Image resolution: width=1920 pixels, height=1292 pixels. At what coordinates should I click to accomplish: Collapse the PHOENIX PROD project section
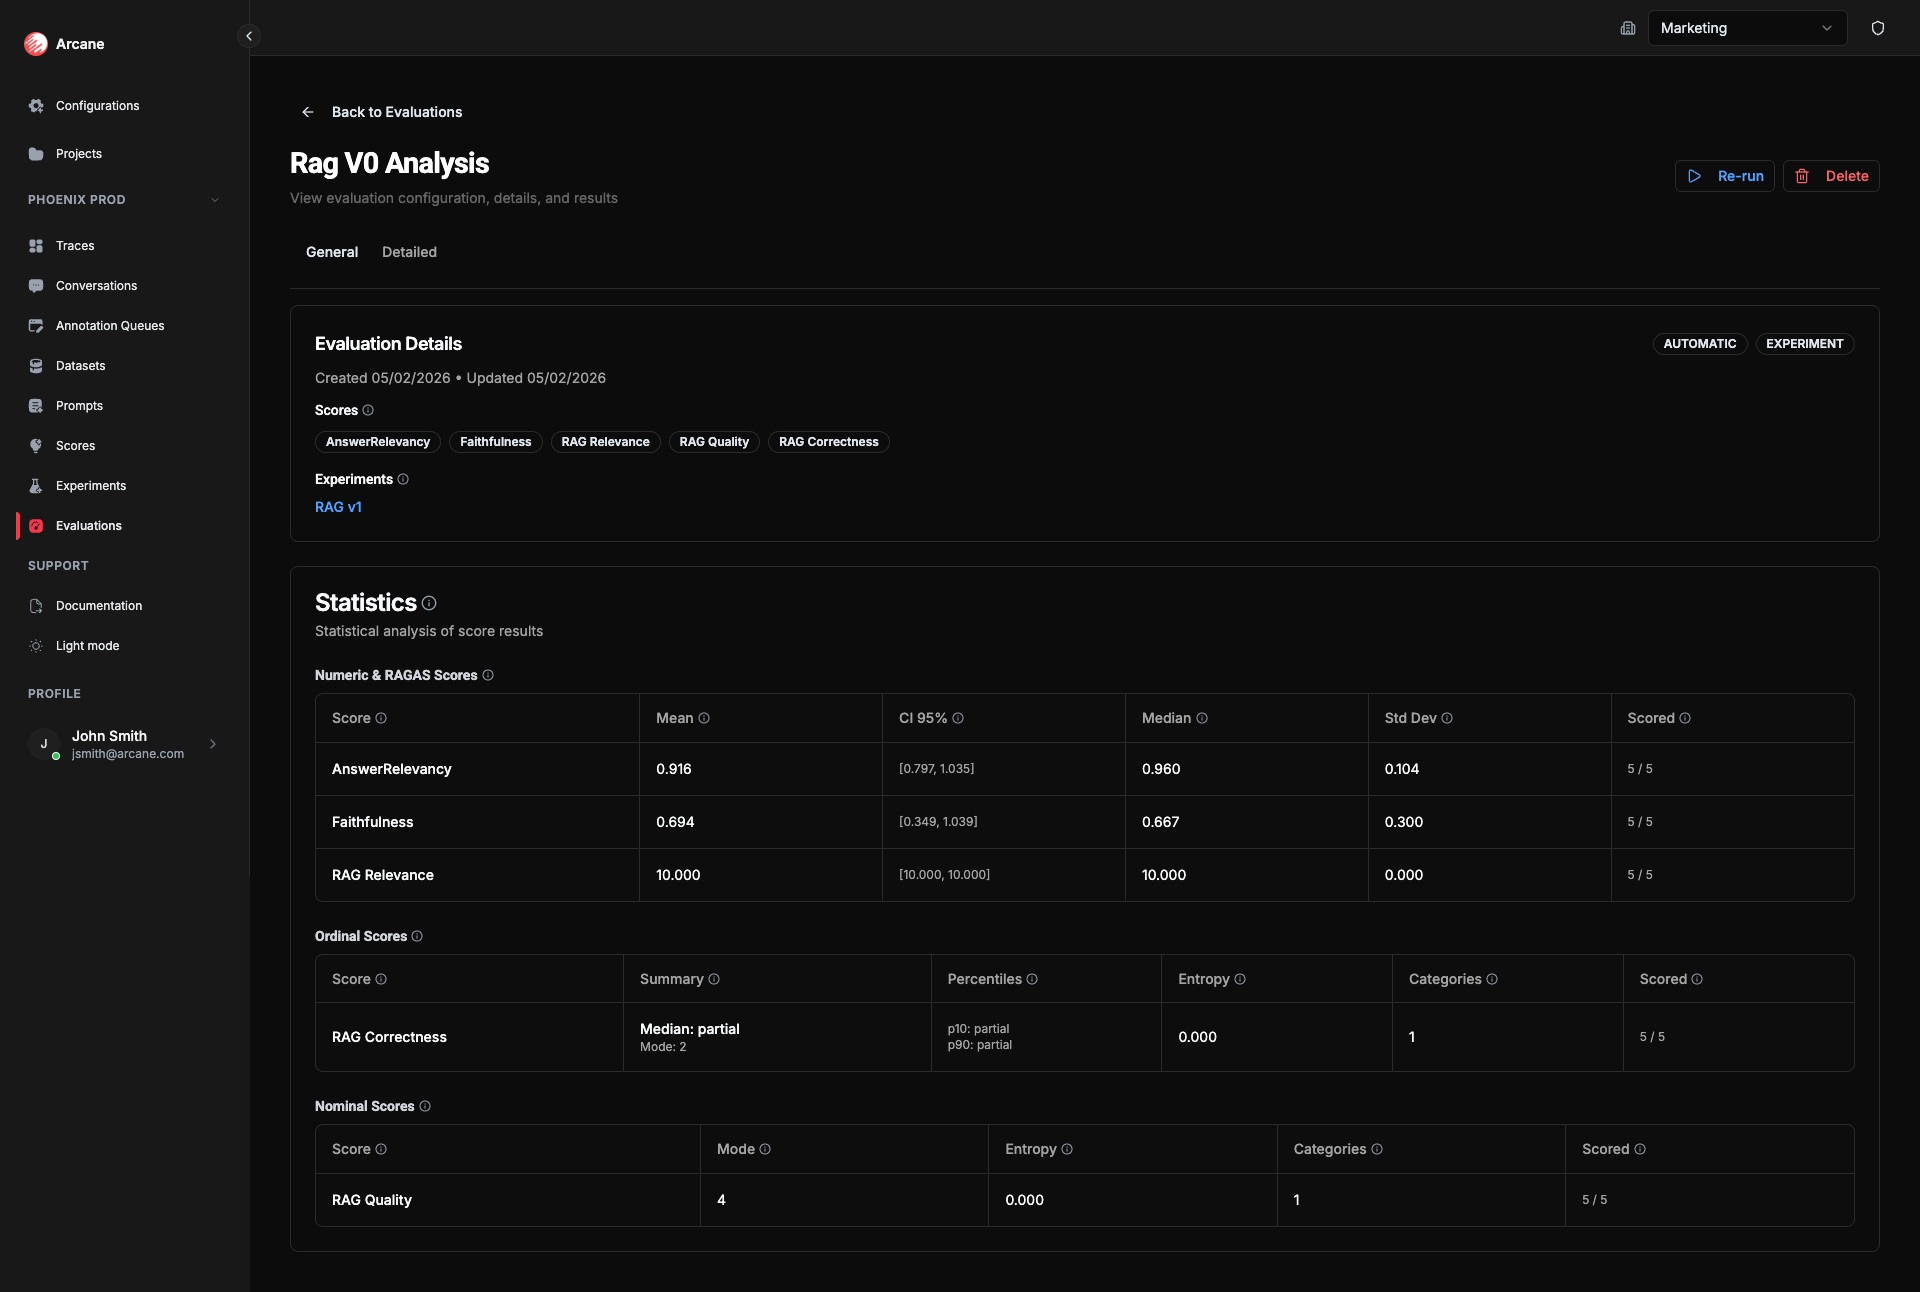[x=216, y=200]
